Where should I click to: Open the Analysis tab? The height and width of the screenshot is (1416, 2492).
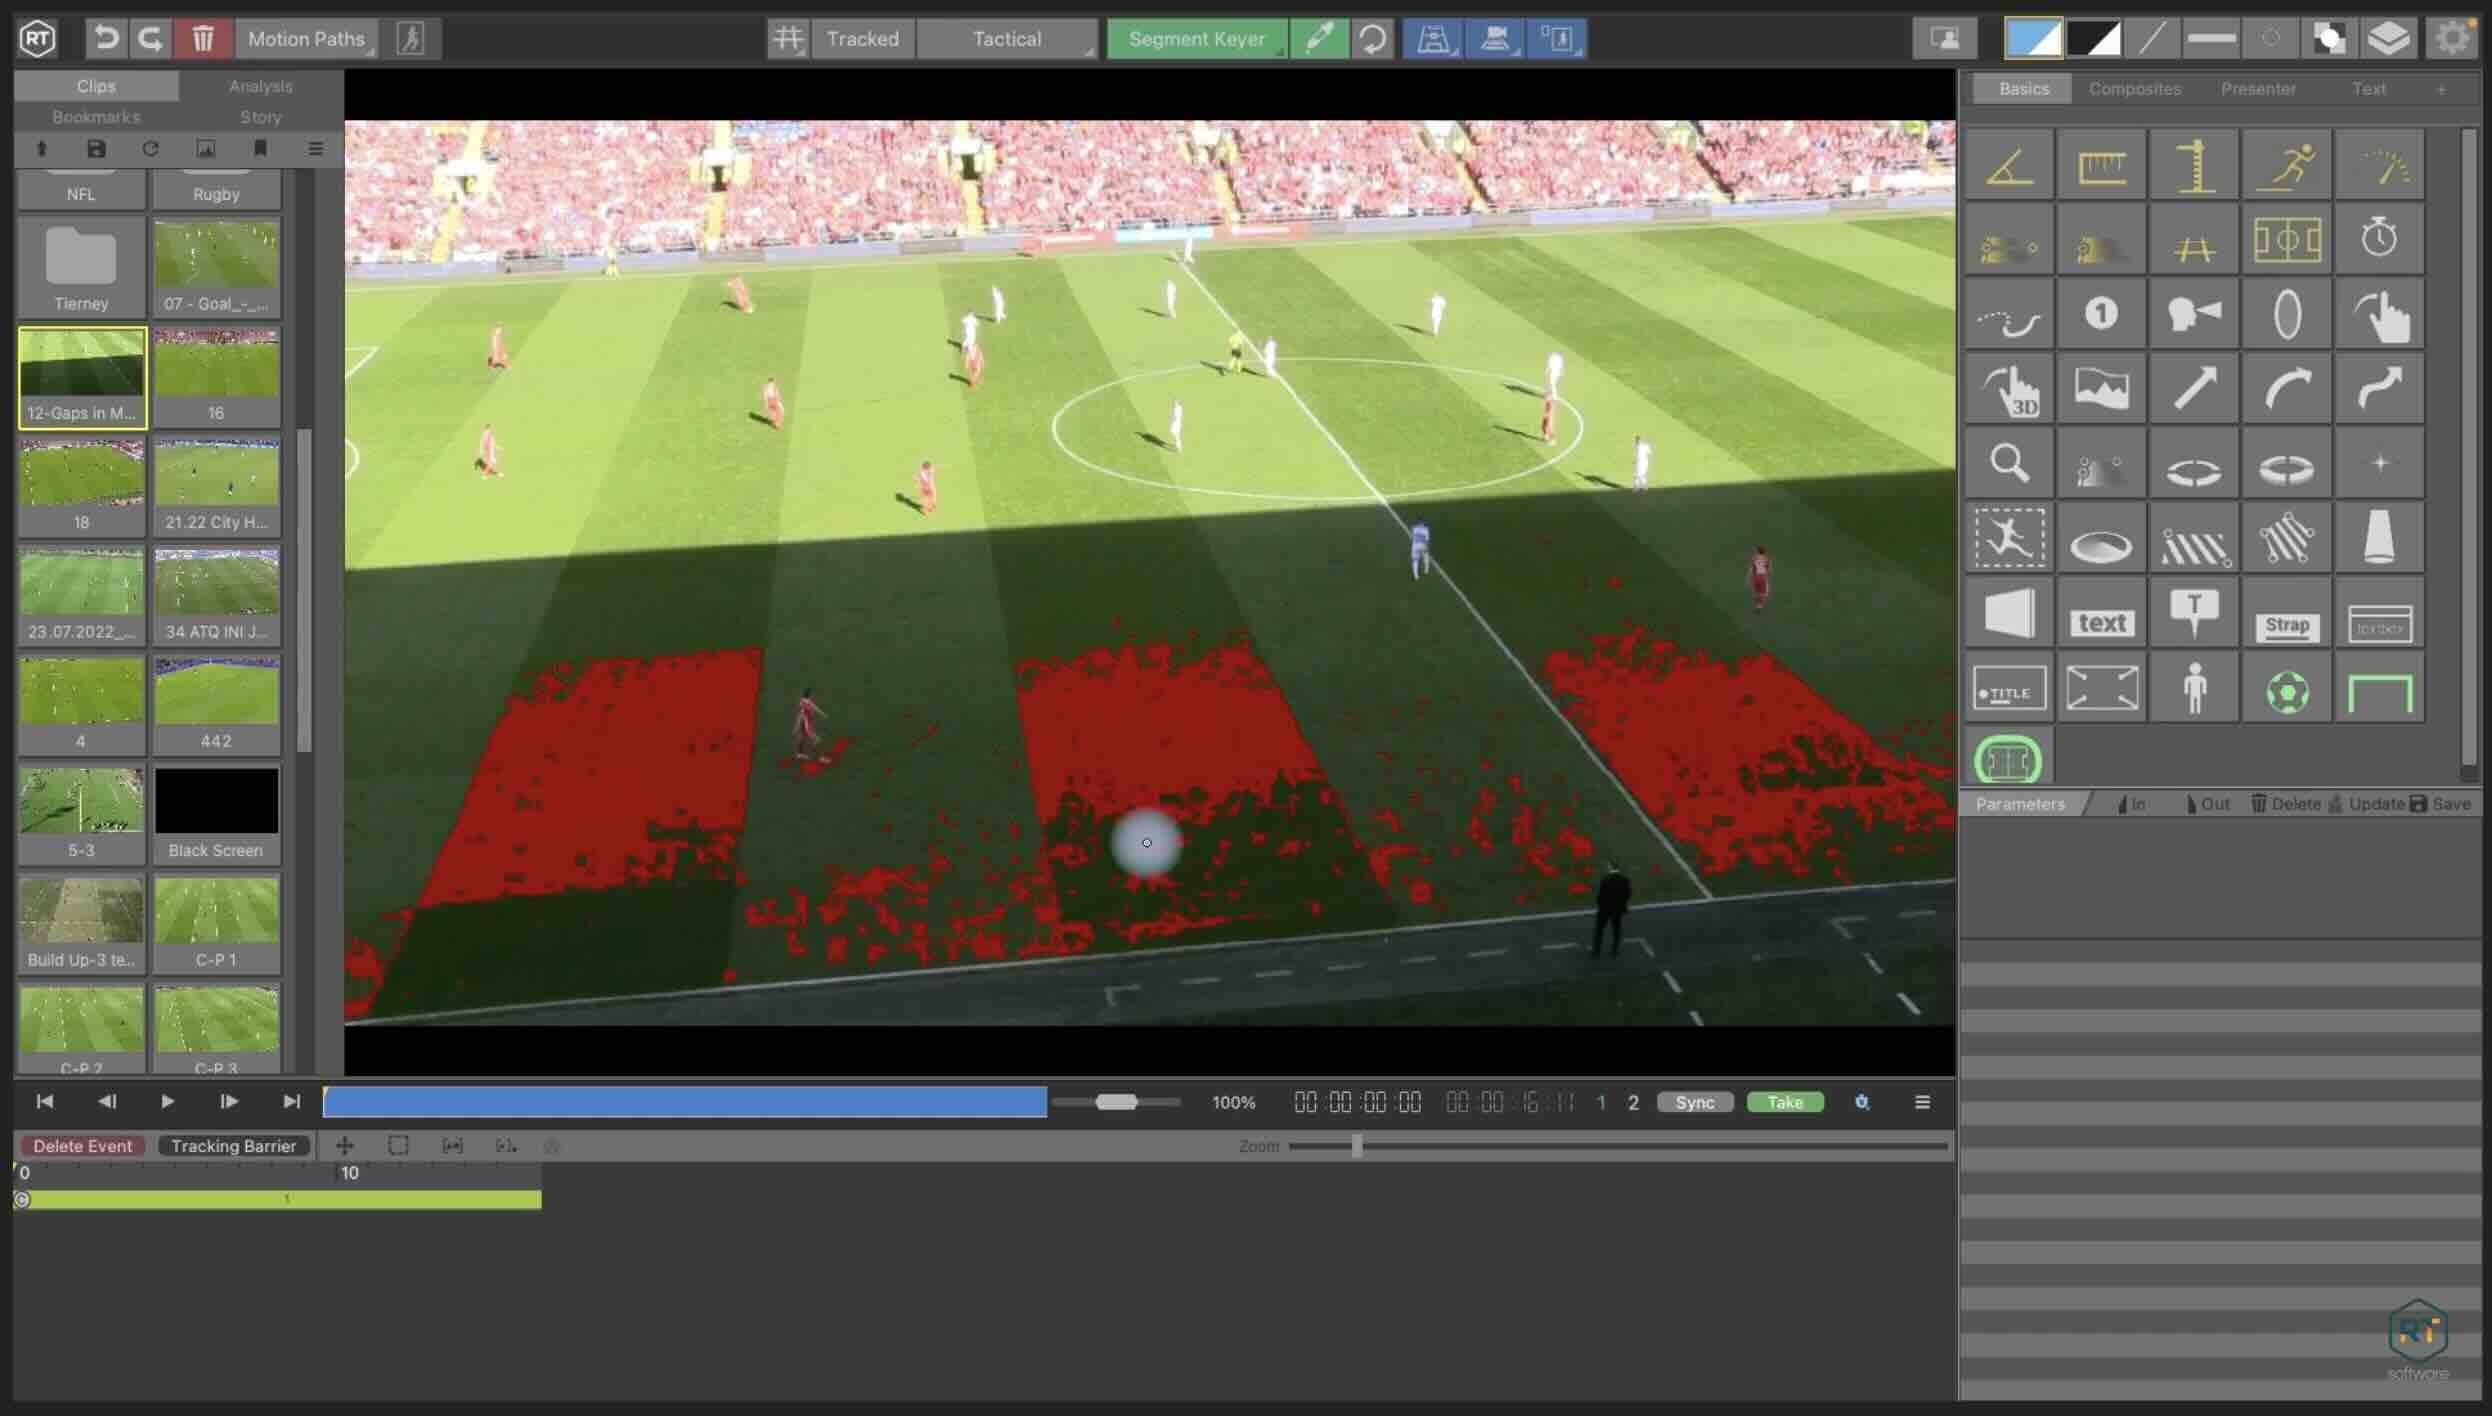click(260, 86)
